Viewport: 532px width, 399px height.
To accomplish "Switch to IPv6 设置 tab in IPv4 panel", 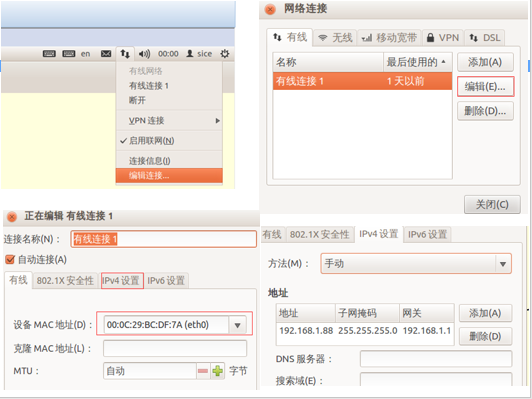I will 427,234.
